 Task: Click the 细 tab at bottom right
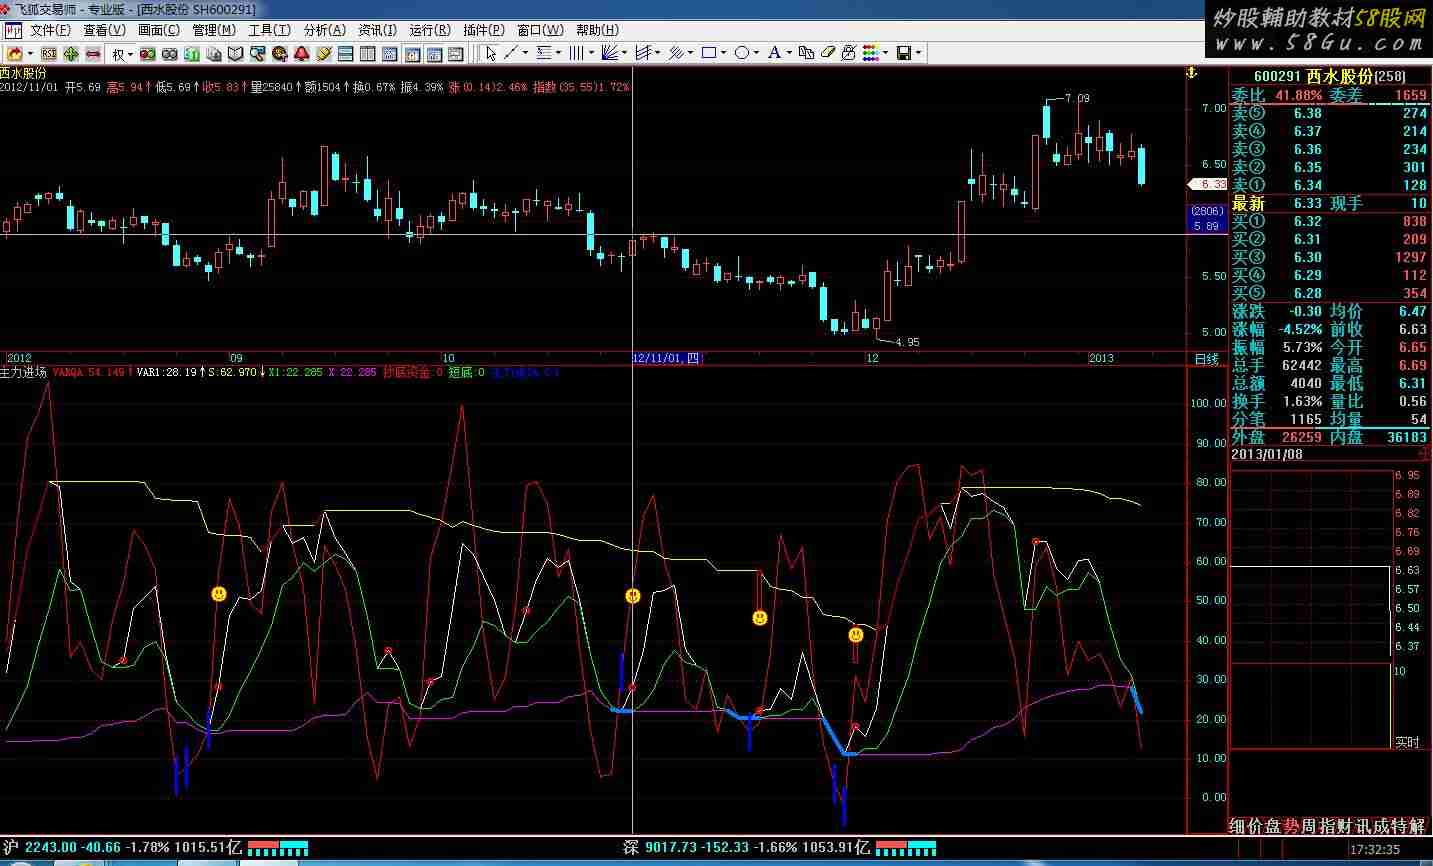click(x=1238, y=826)
